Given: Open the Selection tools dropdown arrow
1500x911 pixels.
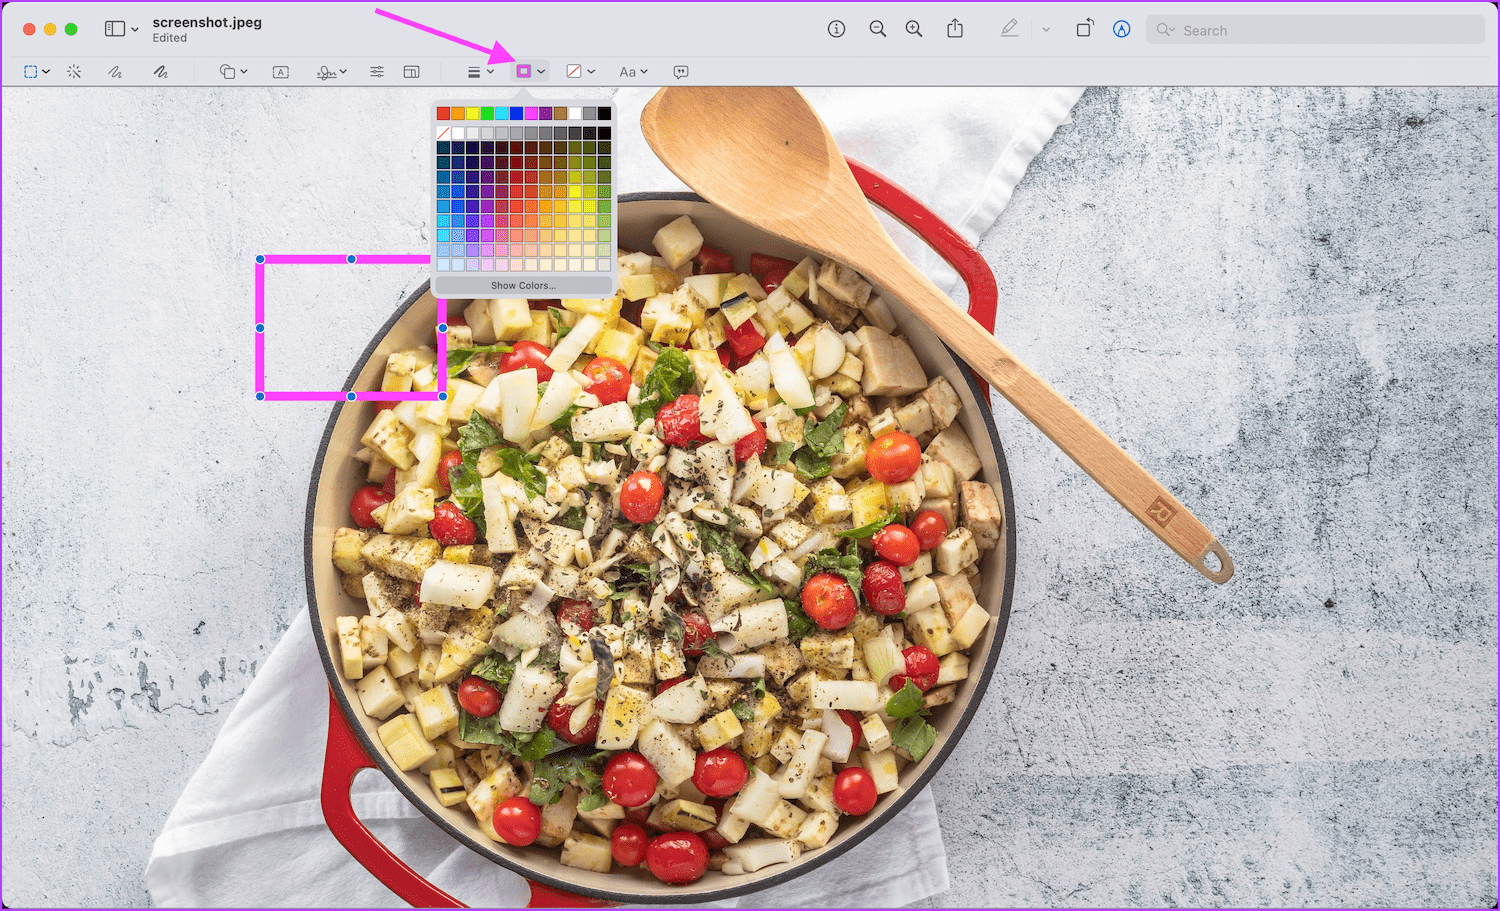Looking at the screenshot, I should [x=46, y=72].
